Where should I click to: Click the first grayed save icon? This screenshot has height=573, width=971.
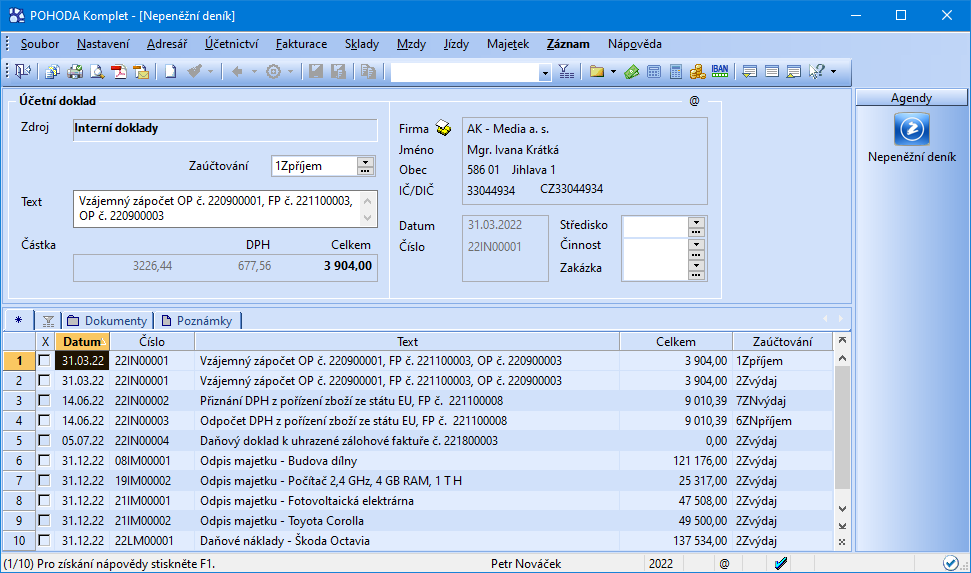click(316, 72)
